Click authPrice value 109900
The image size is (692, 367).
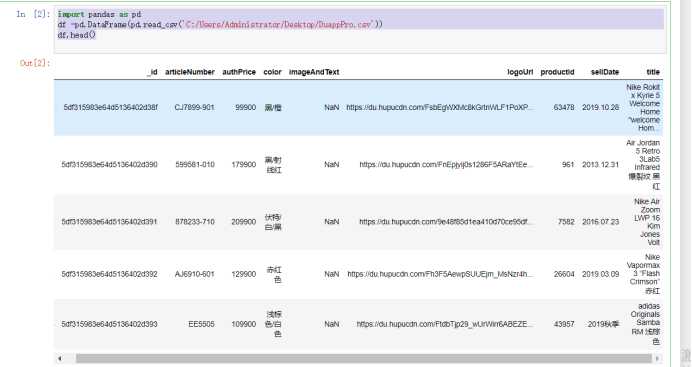click(244, 324)
